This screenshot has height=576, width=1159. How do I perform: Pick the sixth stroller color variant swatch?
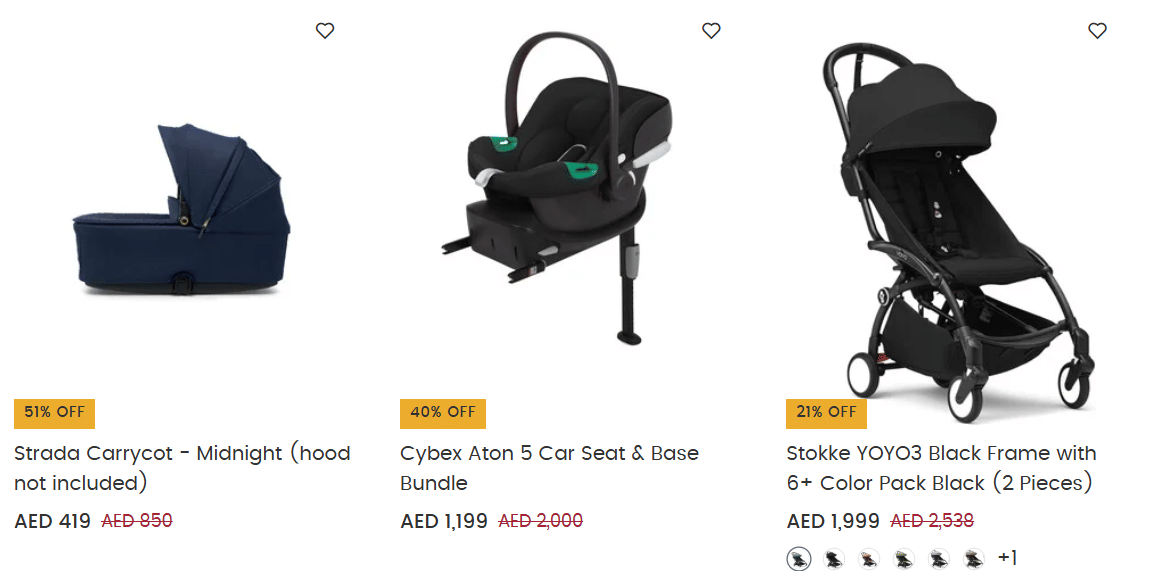974,559
